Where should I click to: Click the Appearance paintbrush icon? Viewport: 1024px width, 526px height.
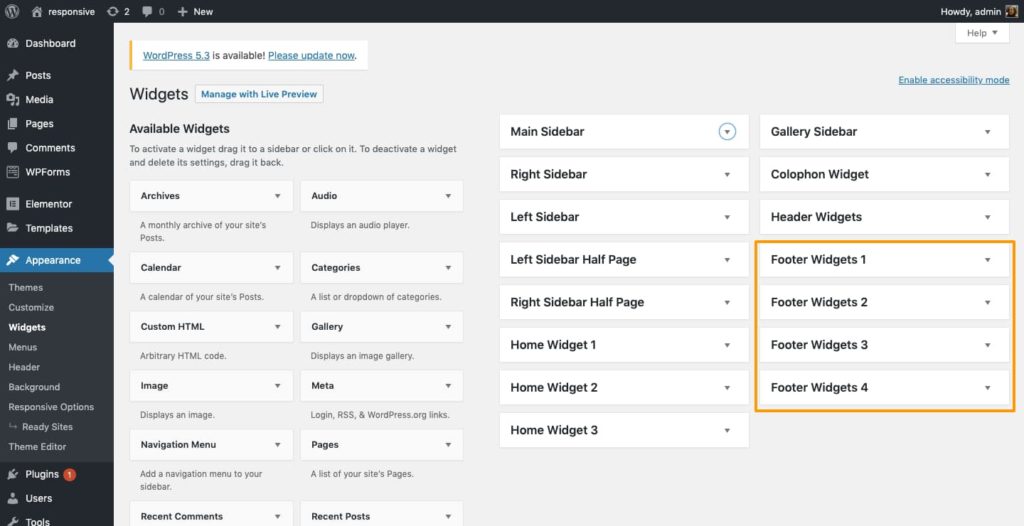coord(12,260)
